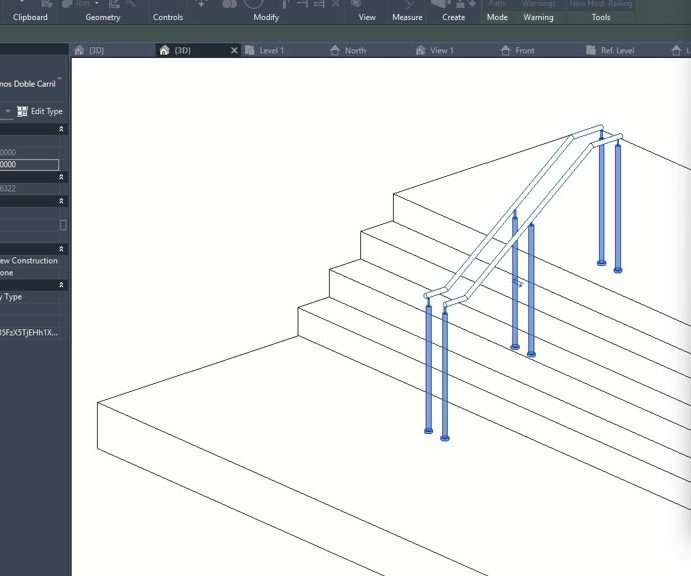Select the left baluster of the middle pair
Image resolution: width=691 pixels, height=576 pixels.
(x=515, y=282)
